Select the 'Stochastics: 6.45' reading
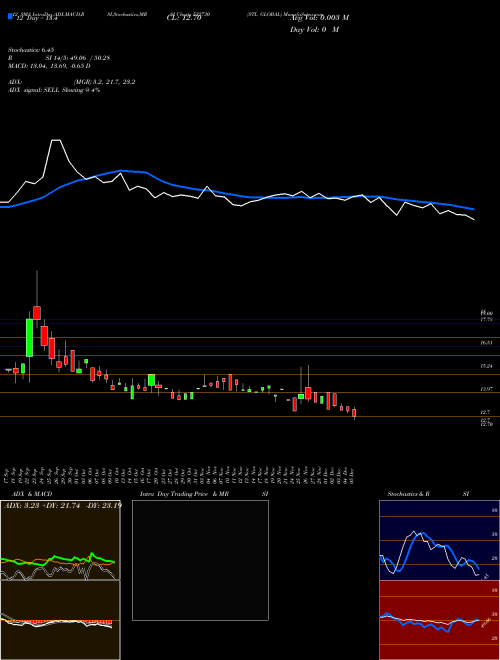This screenshot has width=500, height=660. (x=31, y=50)
